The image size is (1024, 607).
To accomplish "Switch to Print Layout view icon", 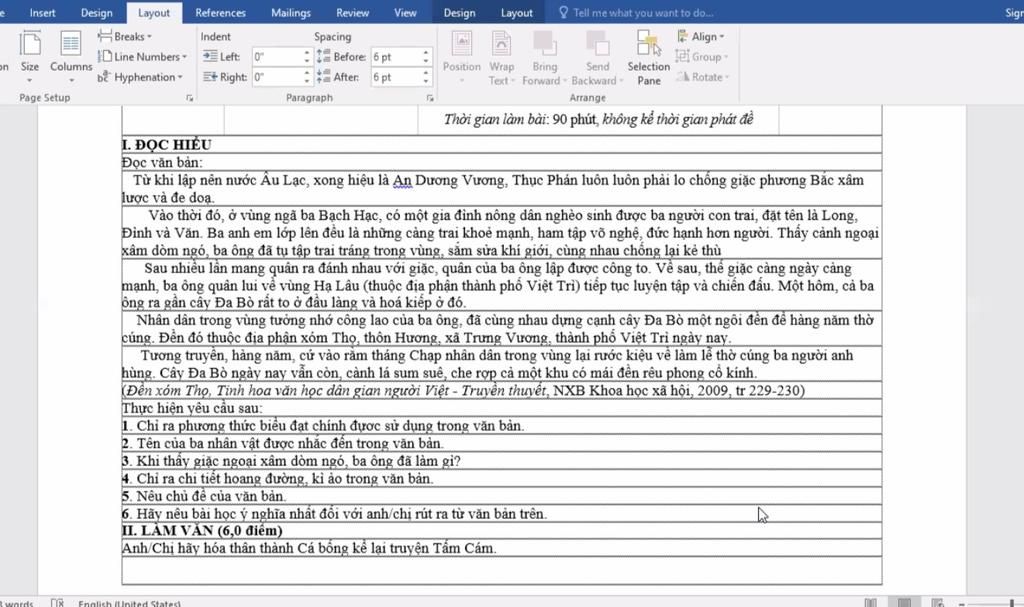I will click(x=904, y=603).
